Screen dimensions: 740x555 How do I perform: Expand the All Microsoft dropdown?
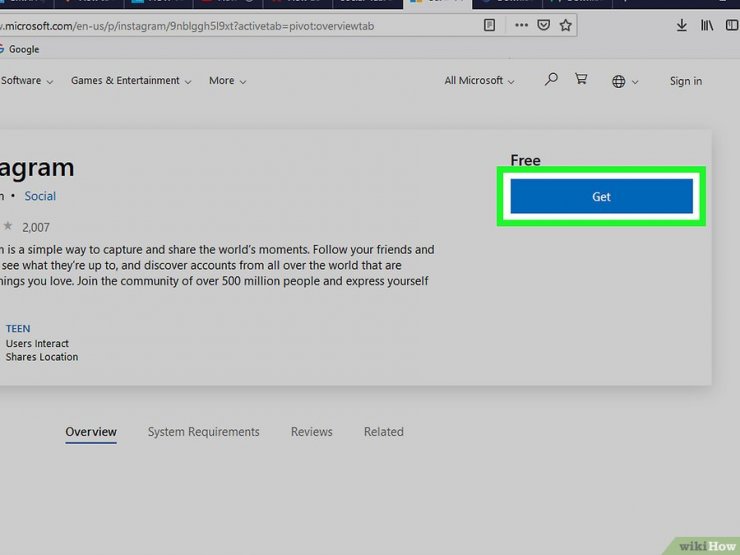coord(479,81)
